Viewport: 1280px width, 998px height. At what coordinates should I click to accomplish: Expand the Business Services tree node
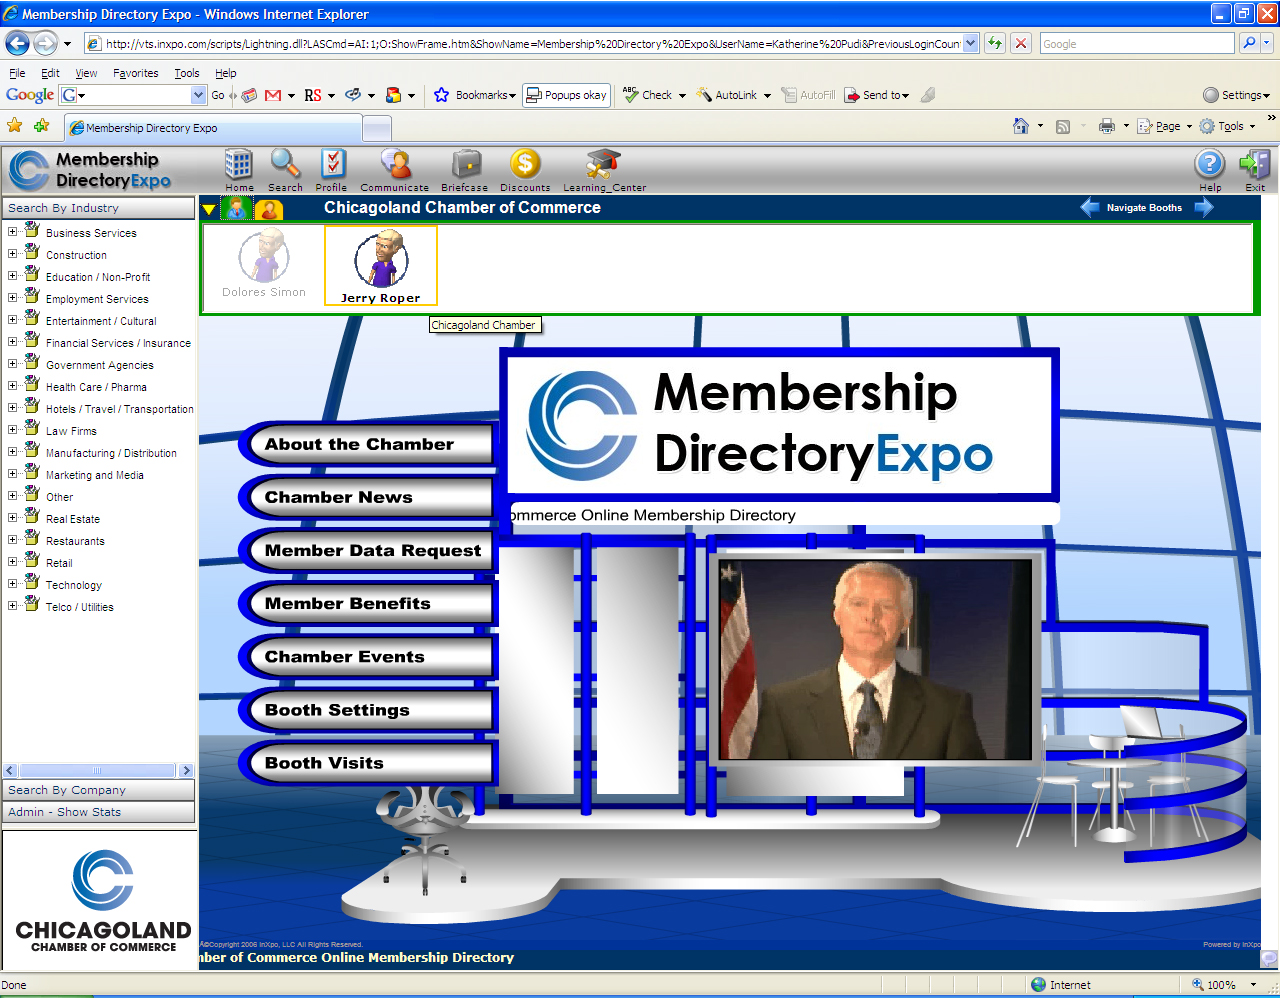12,232
